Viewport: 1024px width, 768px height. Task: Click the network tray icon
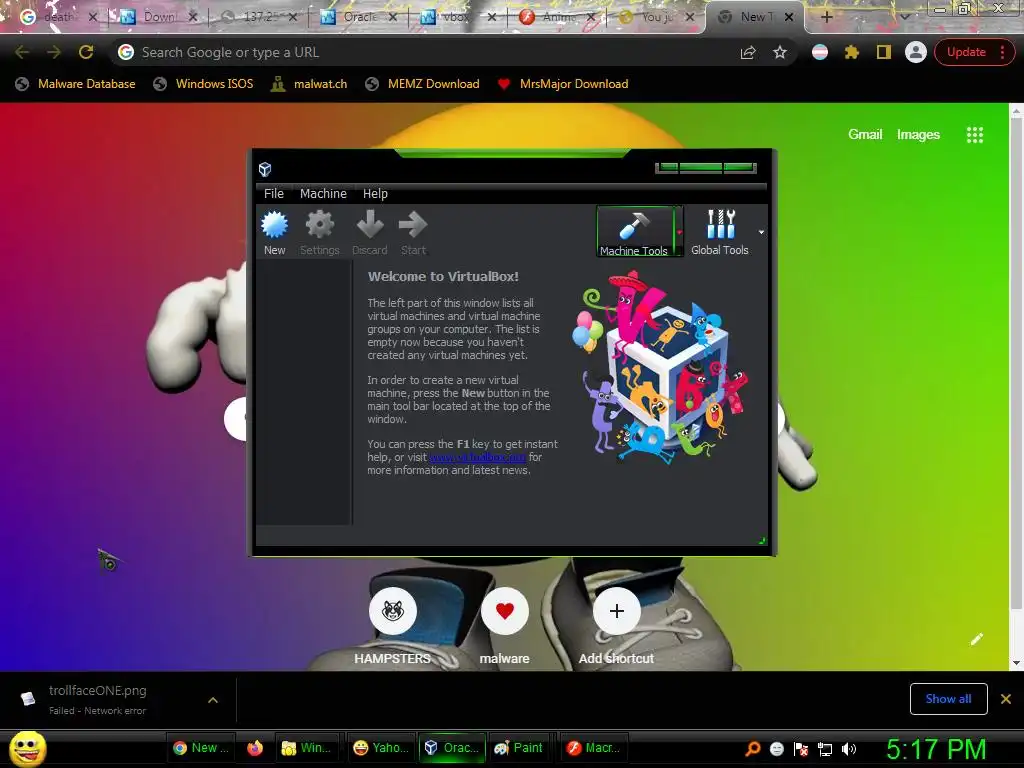coord(825,749)
